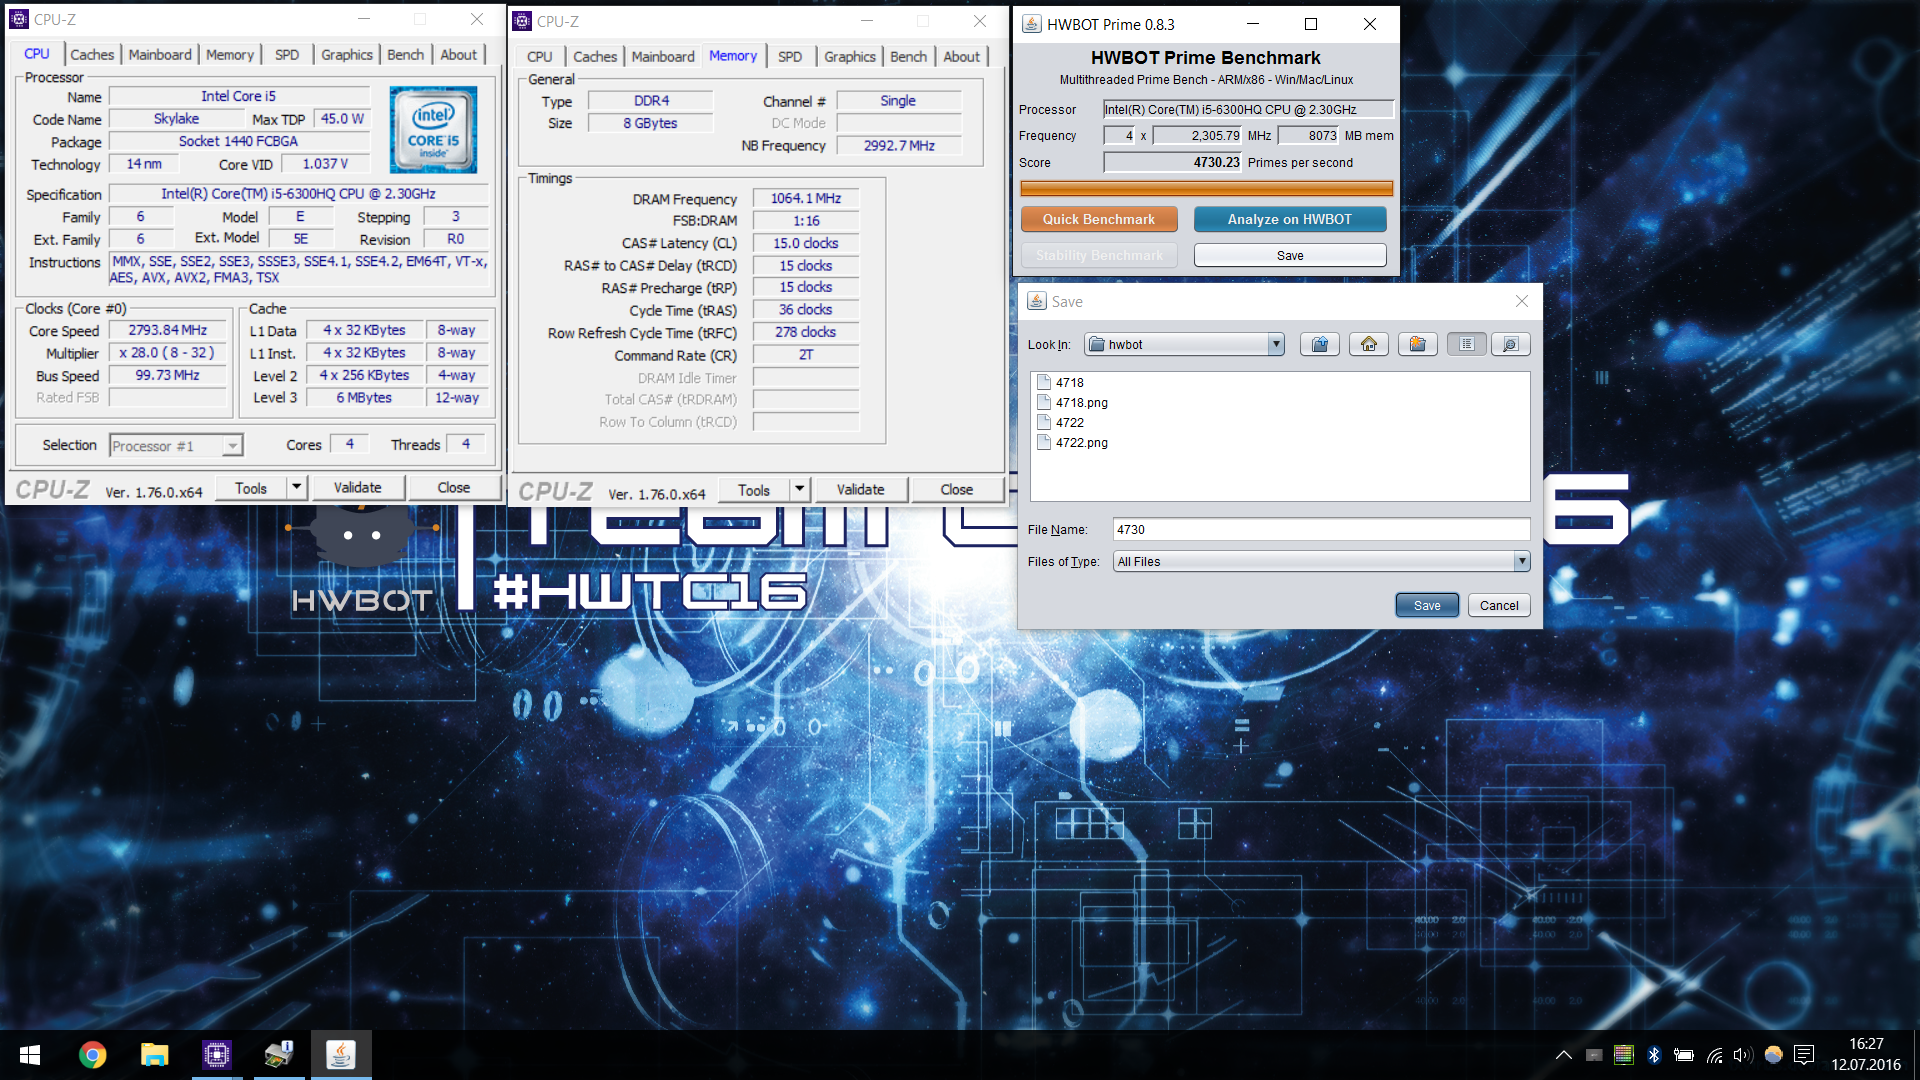Open Bench tab in right CPU-Z window
The width and height of the screenshot is (1920, 1080).
click(909, 57)
